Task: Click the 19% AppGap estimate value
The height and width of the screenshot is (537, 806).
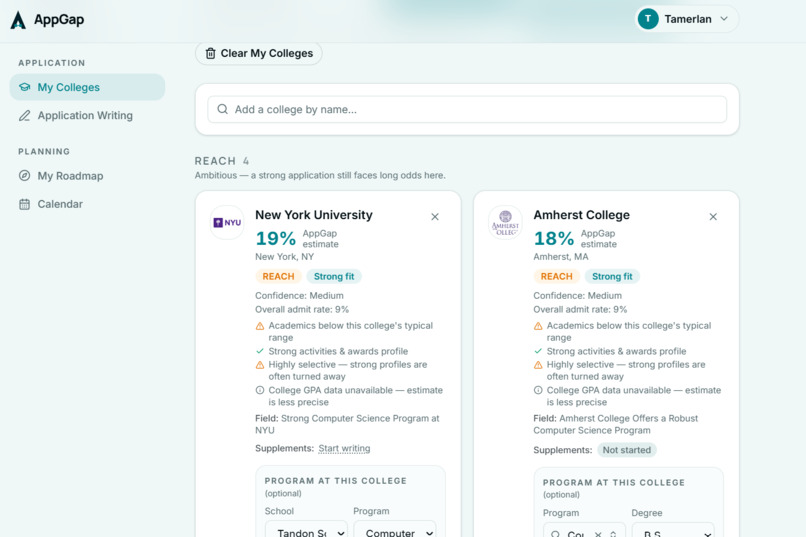Action: [276, 238]
